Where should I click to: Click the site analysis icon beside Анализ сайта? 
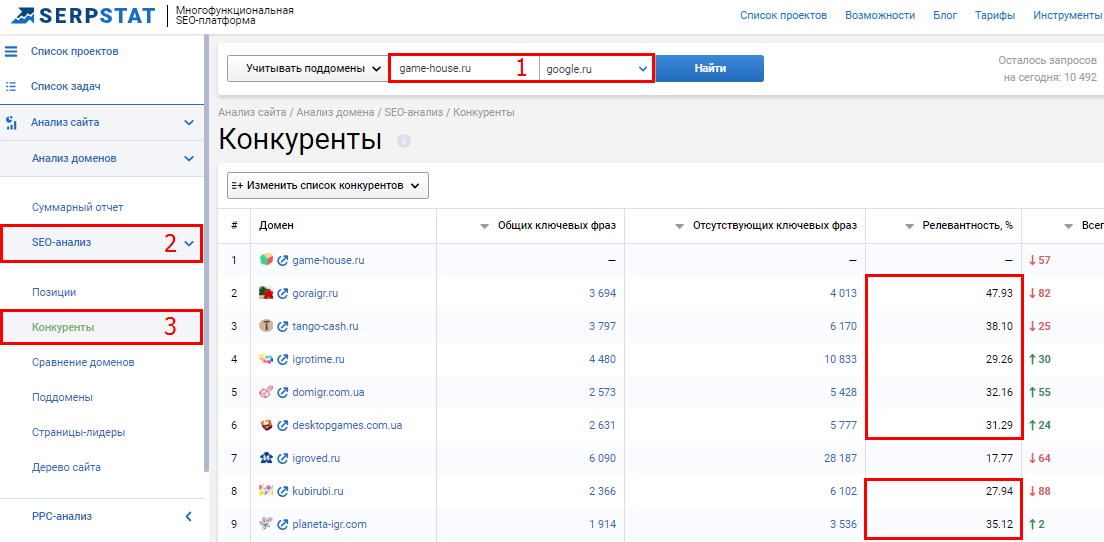(11, 122)
